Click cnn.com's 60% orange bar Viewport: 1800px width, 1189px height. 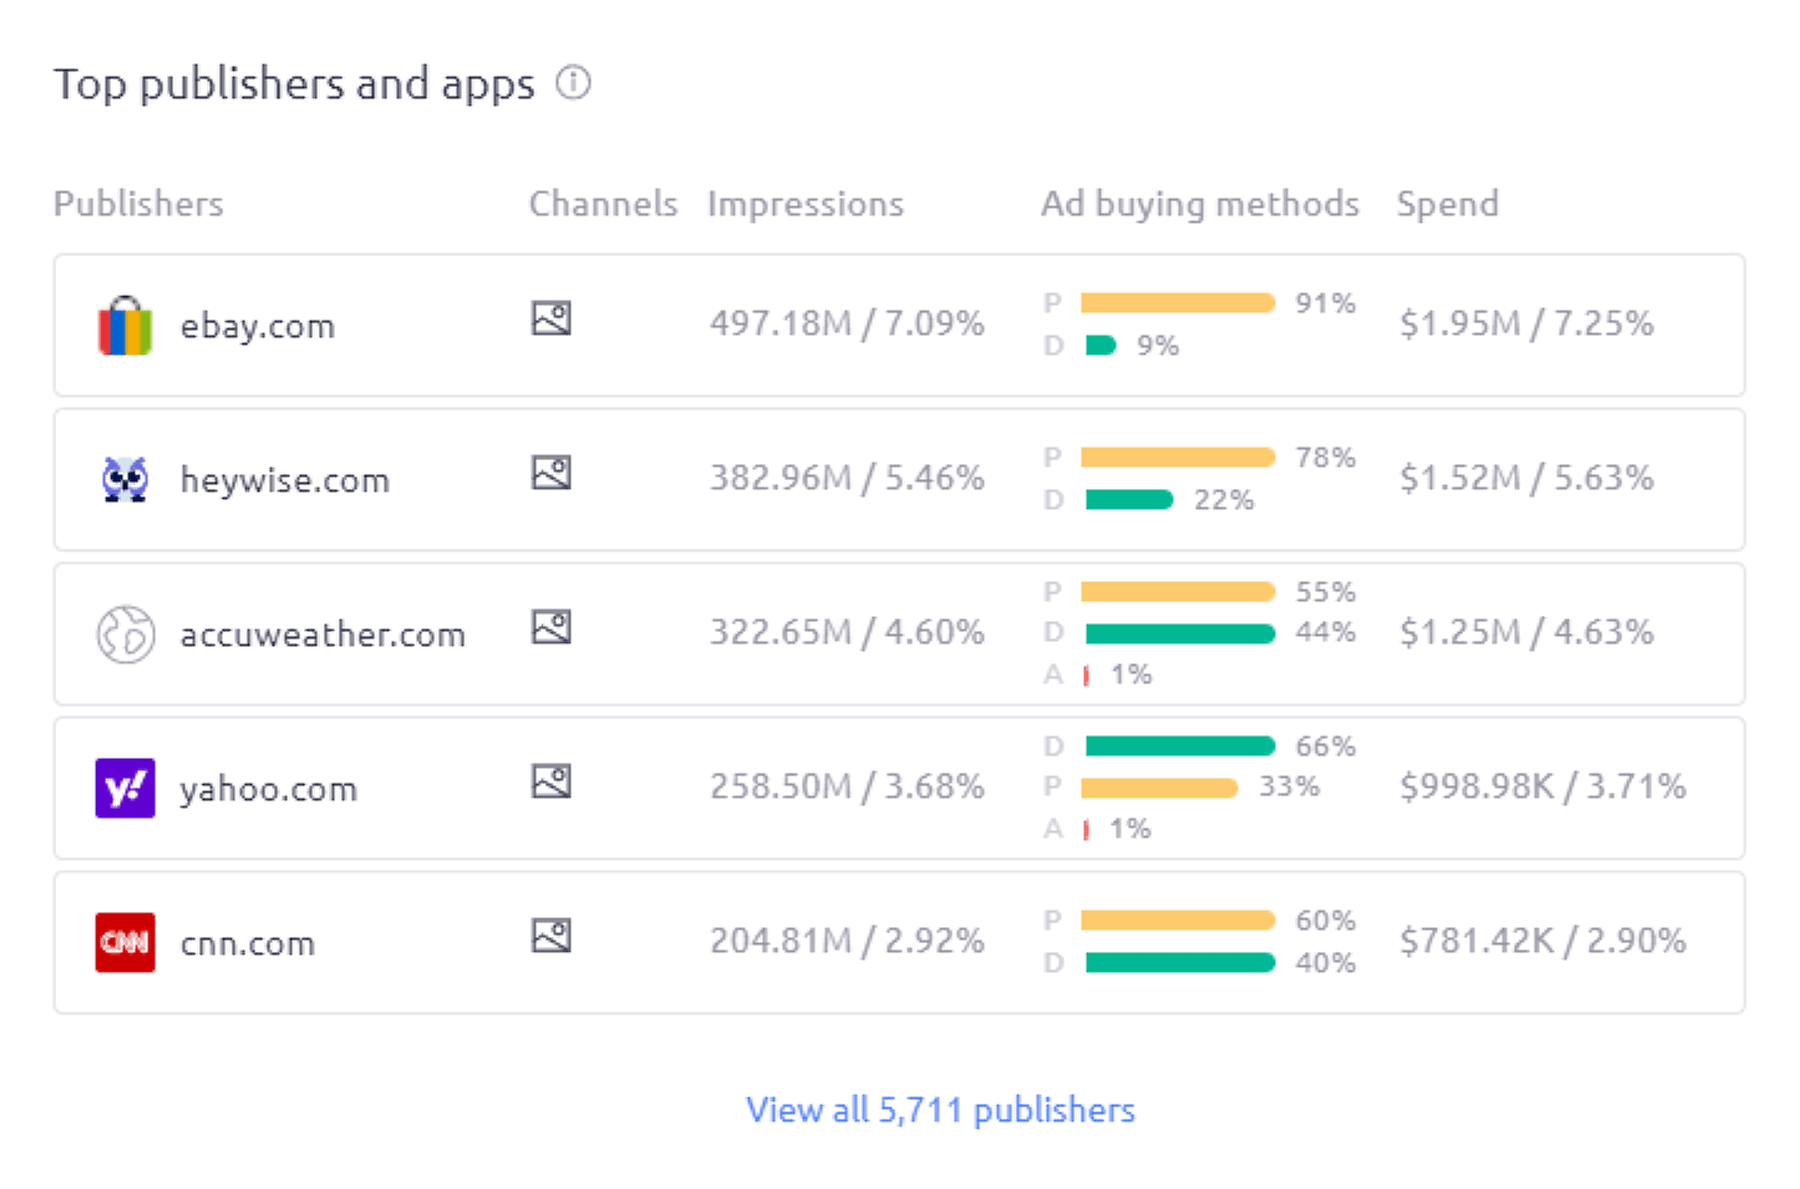pyautogui.click(x=1178, y=920)
